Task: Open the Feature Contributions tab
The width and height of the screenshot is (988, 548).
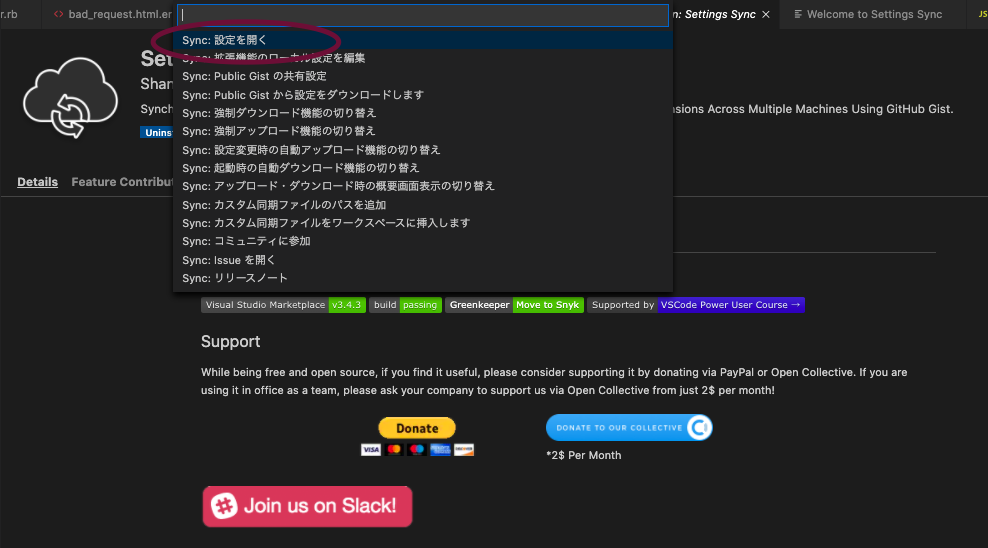Action: tap(122, 182)
